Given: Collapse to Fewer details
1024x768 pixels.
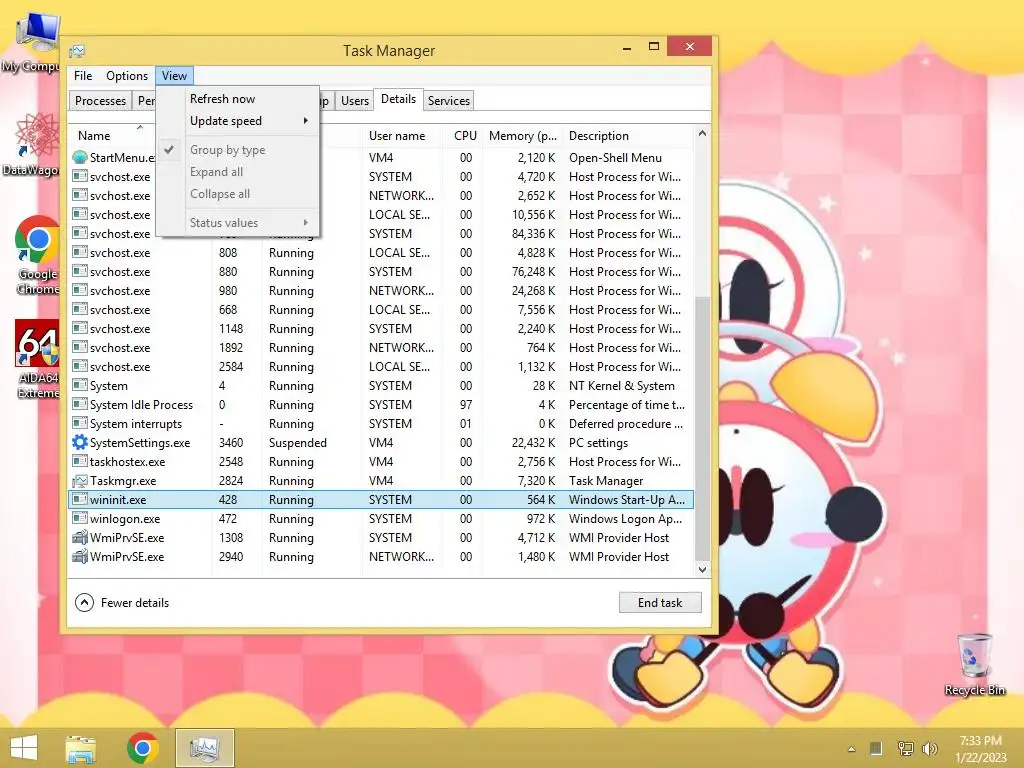Looking at the screenshot, I should 122,603.
